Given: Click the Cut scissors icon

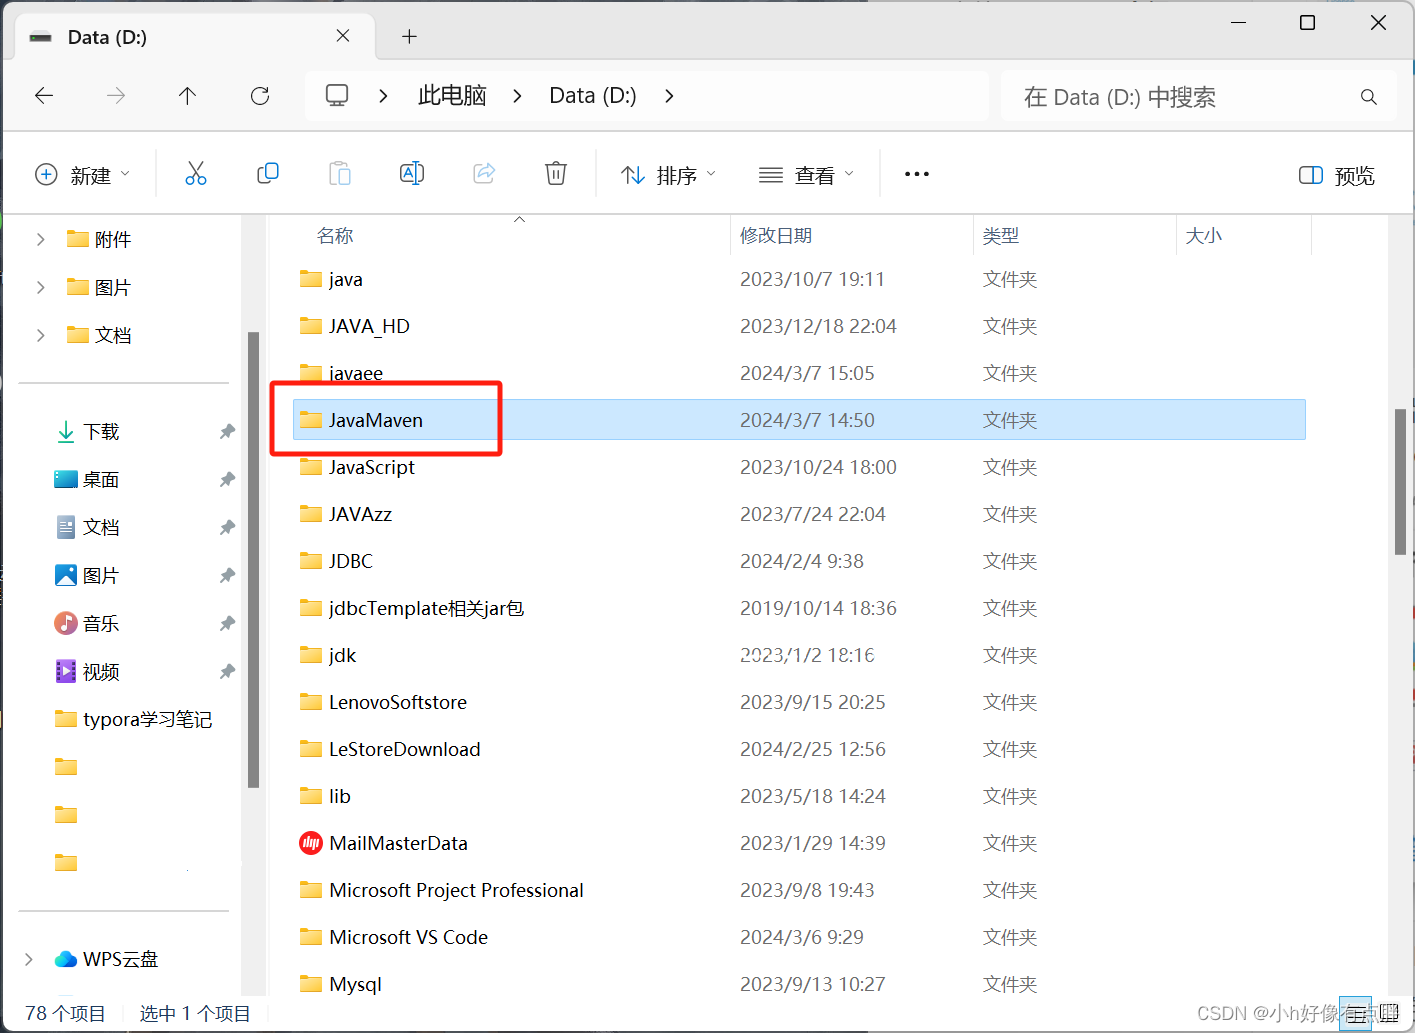Looking at the screenshot, I should tap(196, 174).
